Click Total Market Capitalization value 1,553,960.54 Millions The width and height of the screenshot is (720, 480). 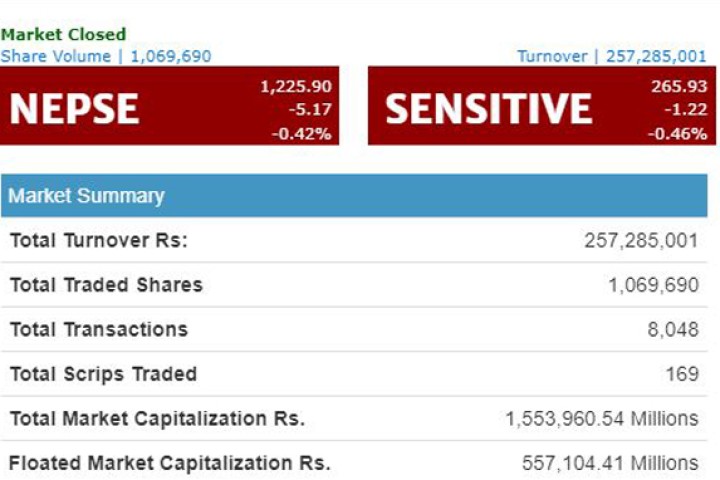point(602,418)
